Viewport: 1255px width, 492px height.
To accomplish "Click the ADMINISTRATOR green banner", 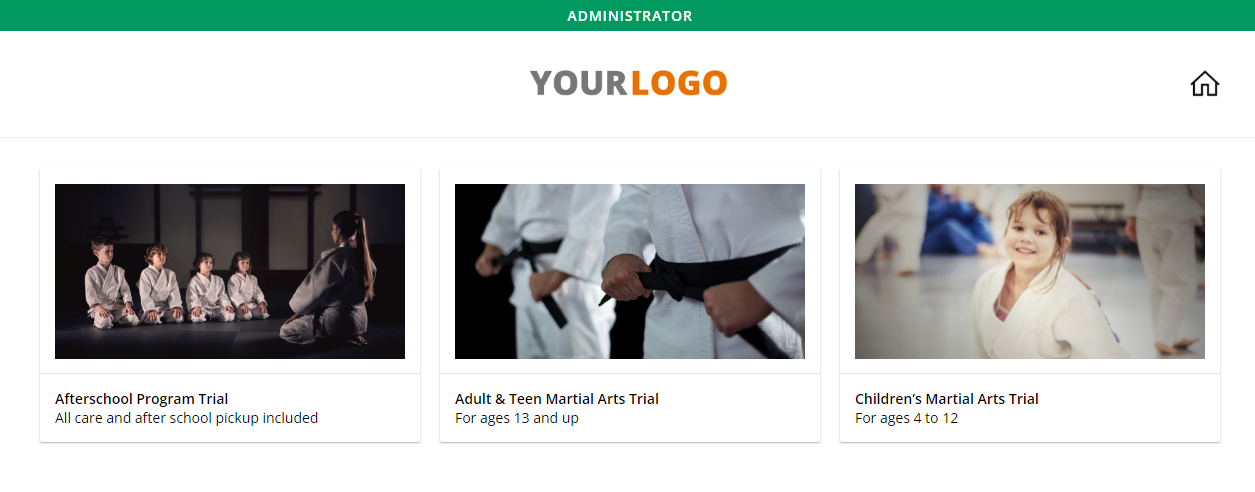I will pyautogui.click(x=627, y=15).
